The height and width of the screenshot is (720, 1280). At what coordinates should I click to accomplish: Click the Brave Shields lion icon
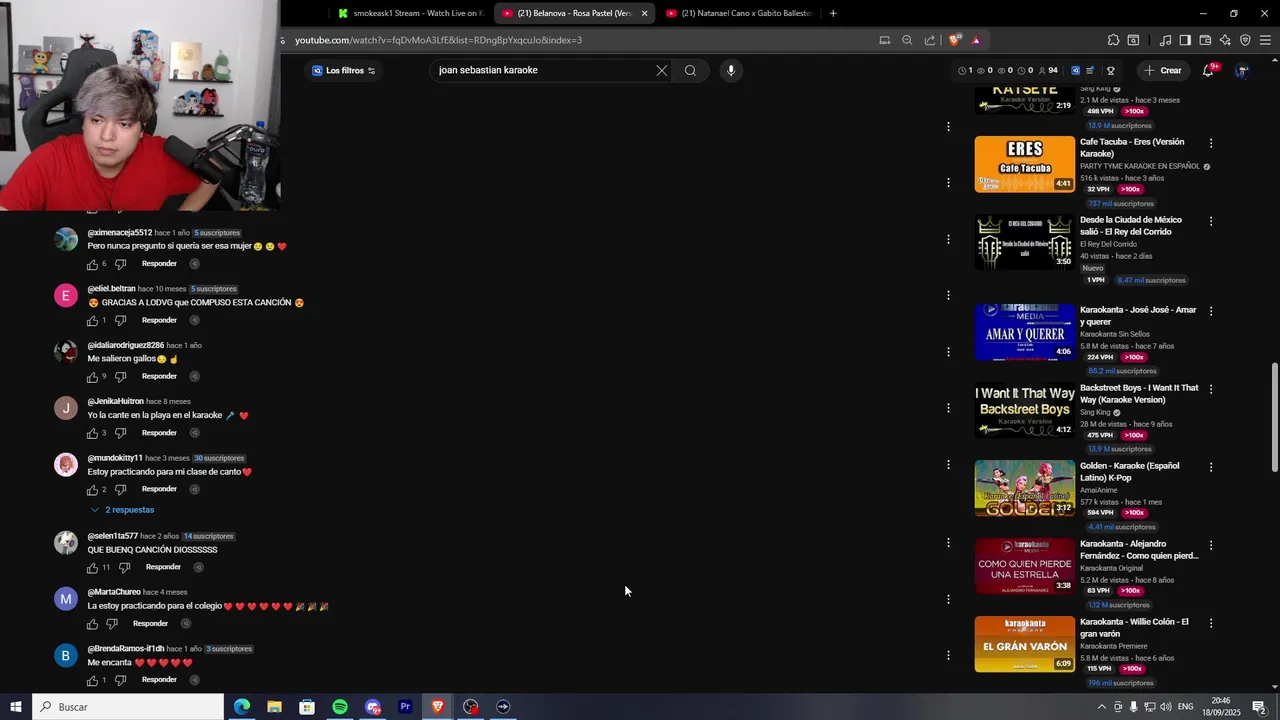pos(955,40)
